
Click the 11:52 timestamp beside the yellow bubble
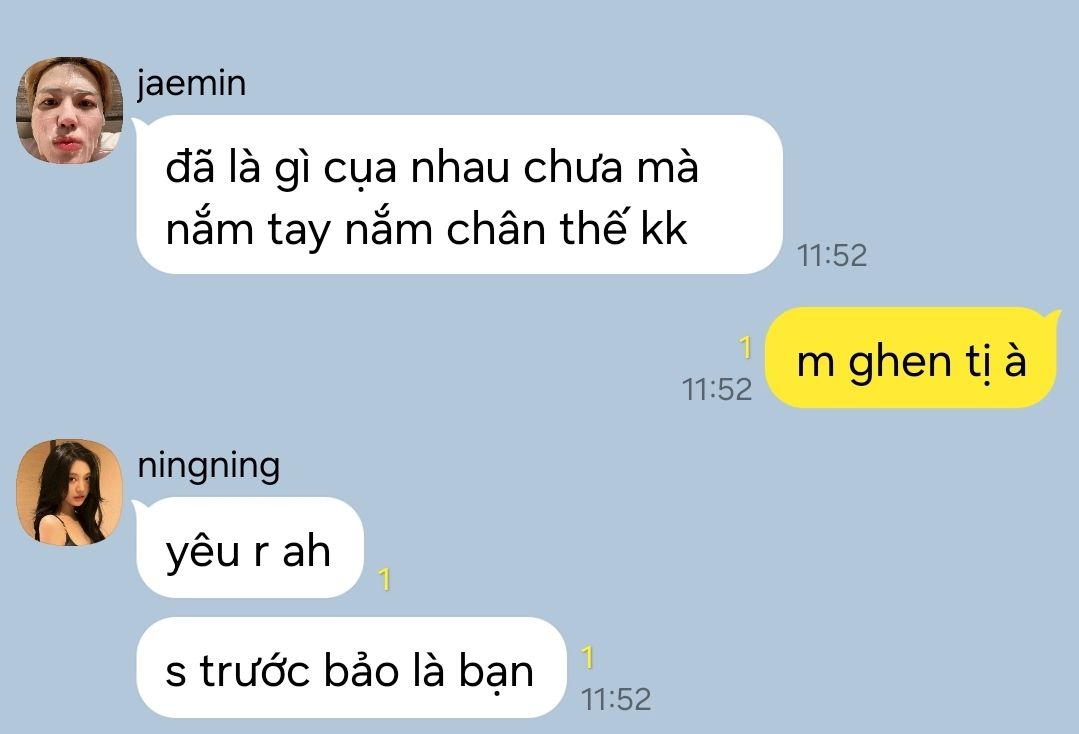coord(716,389)
